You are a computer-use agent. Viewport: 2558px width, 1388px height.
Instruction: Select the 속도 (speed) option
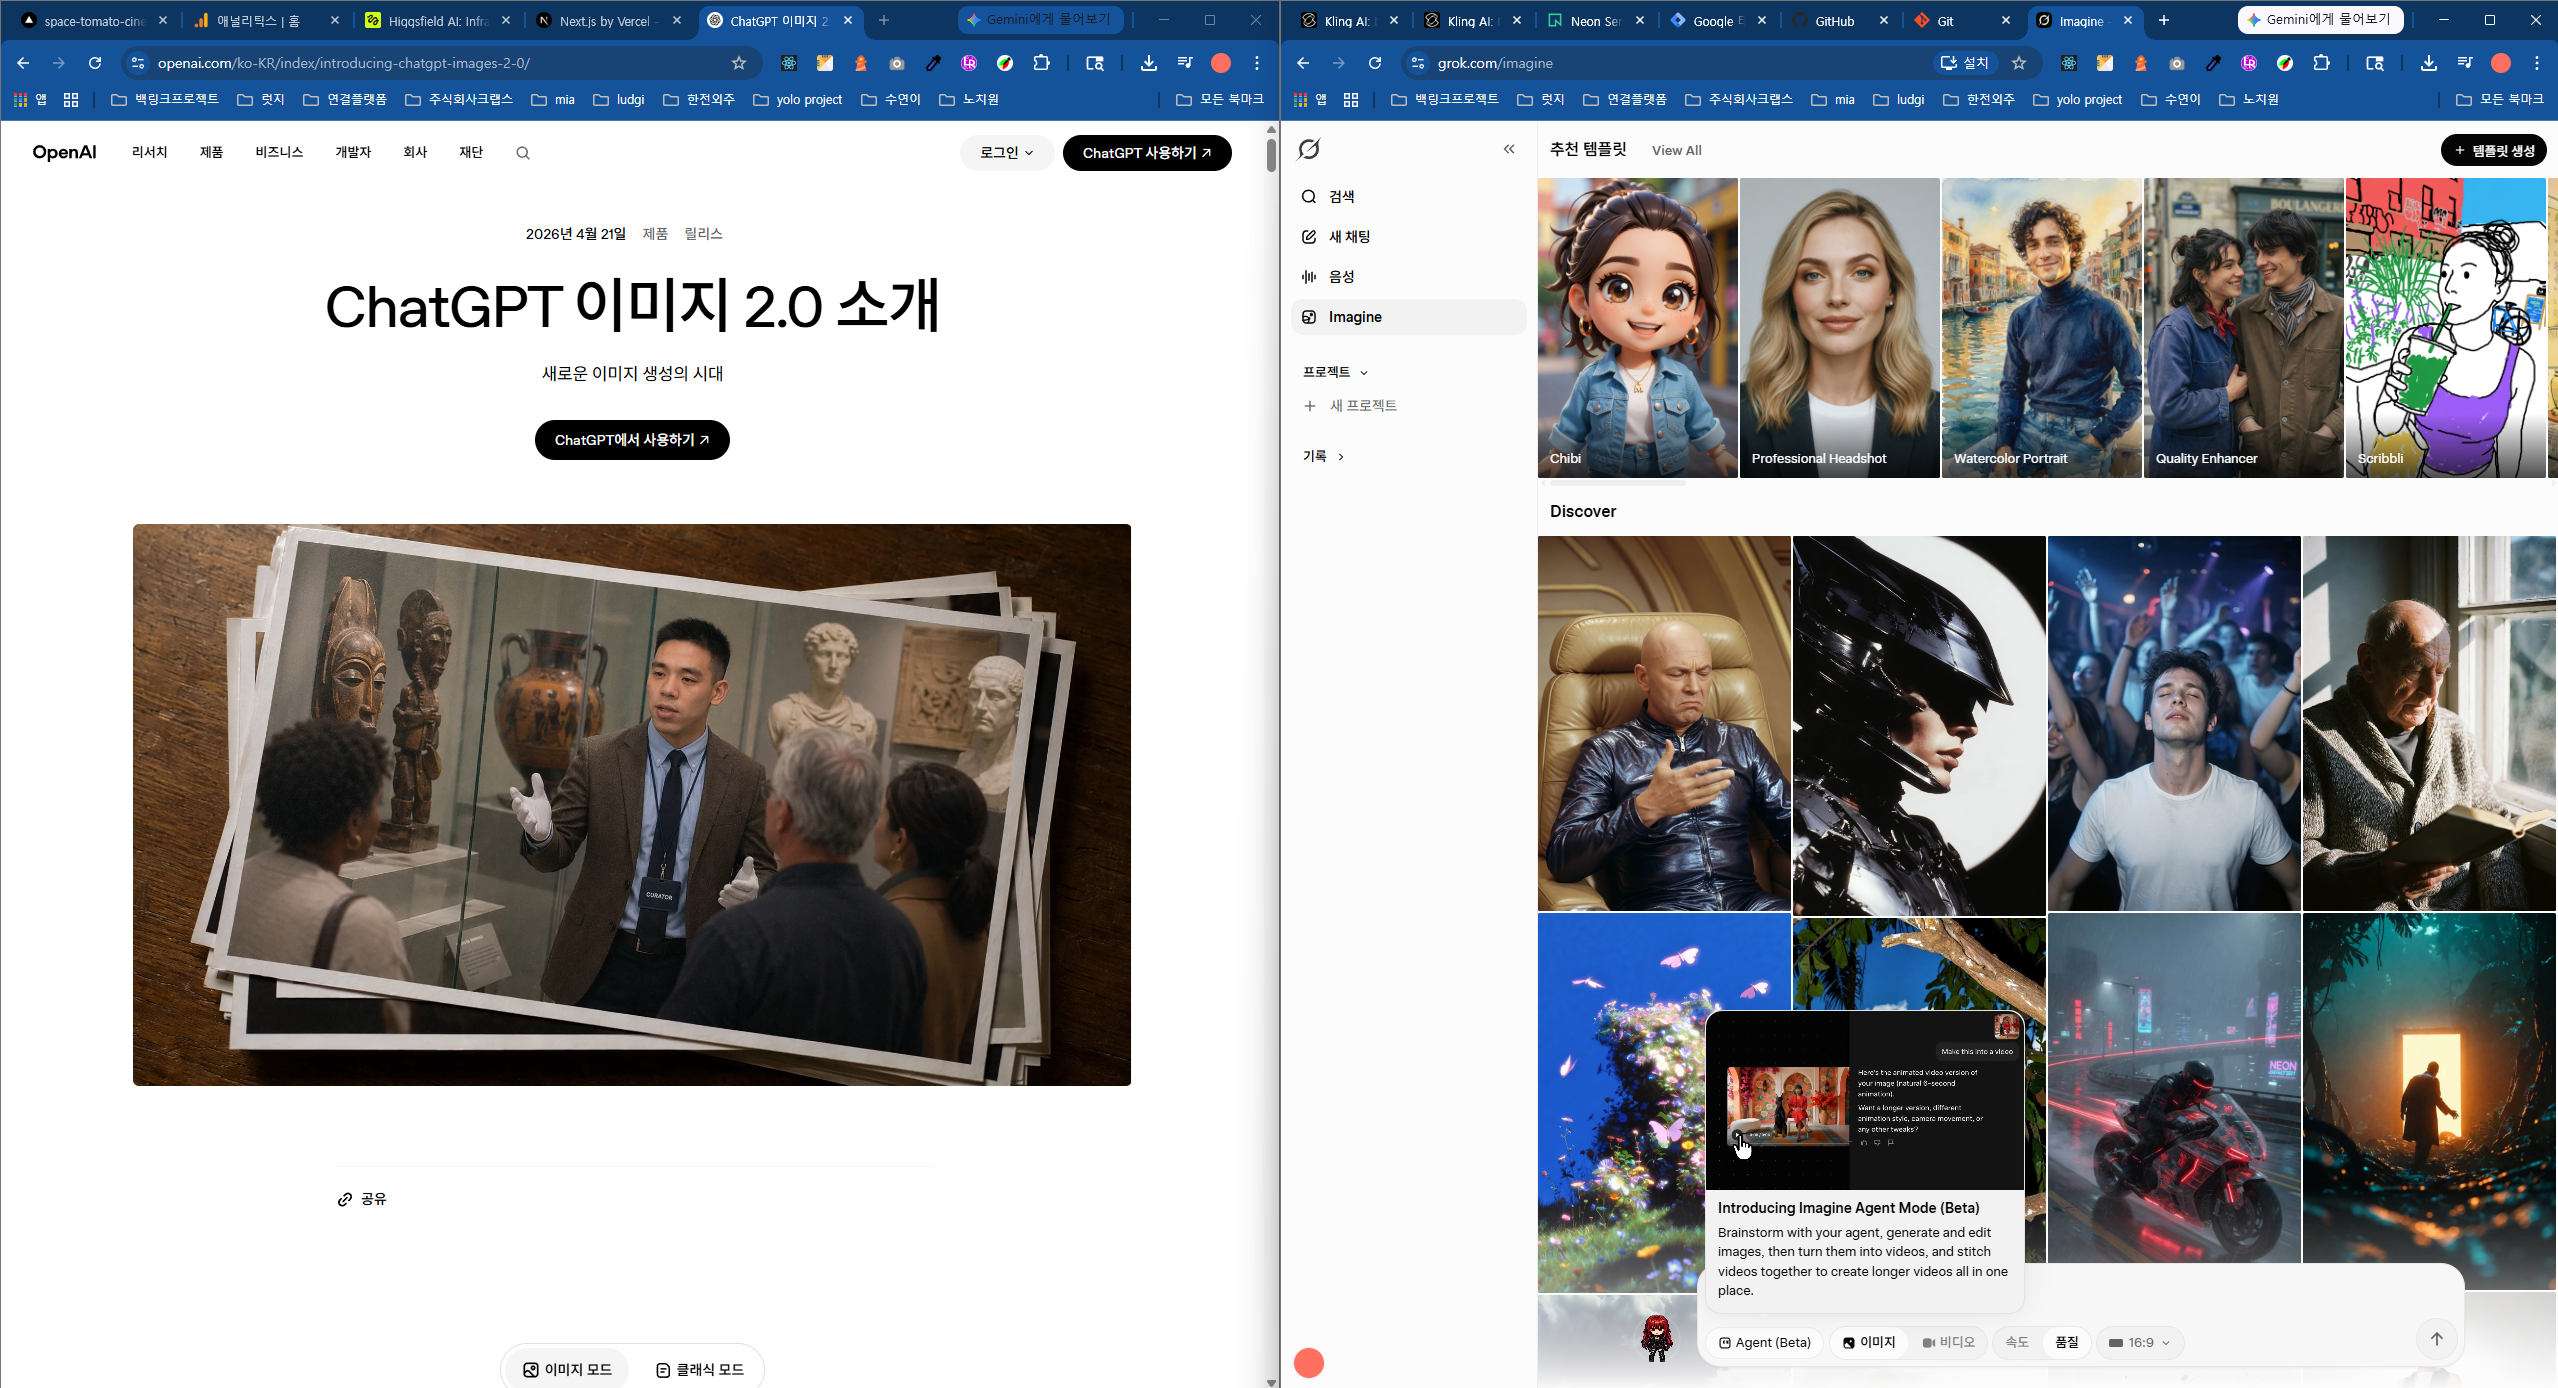(x=2017, y=1343)
